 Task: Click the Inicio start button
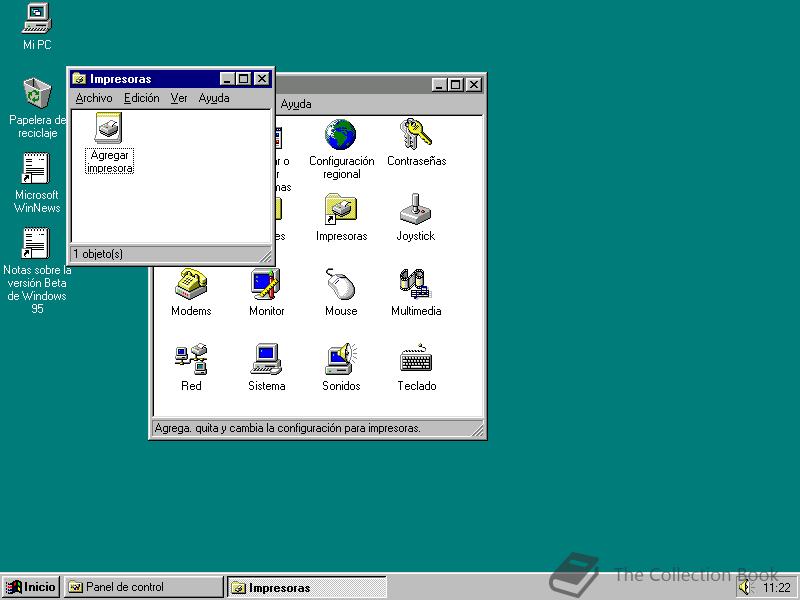click(31, 587)
